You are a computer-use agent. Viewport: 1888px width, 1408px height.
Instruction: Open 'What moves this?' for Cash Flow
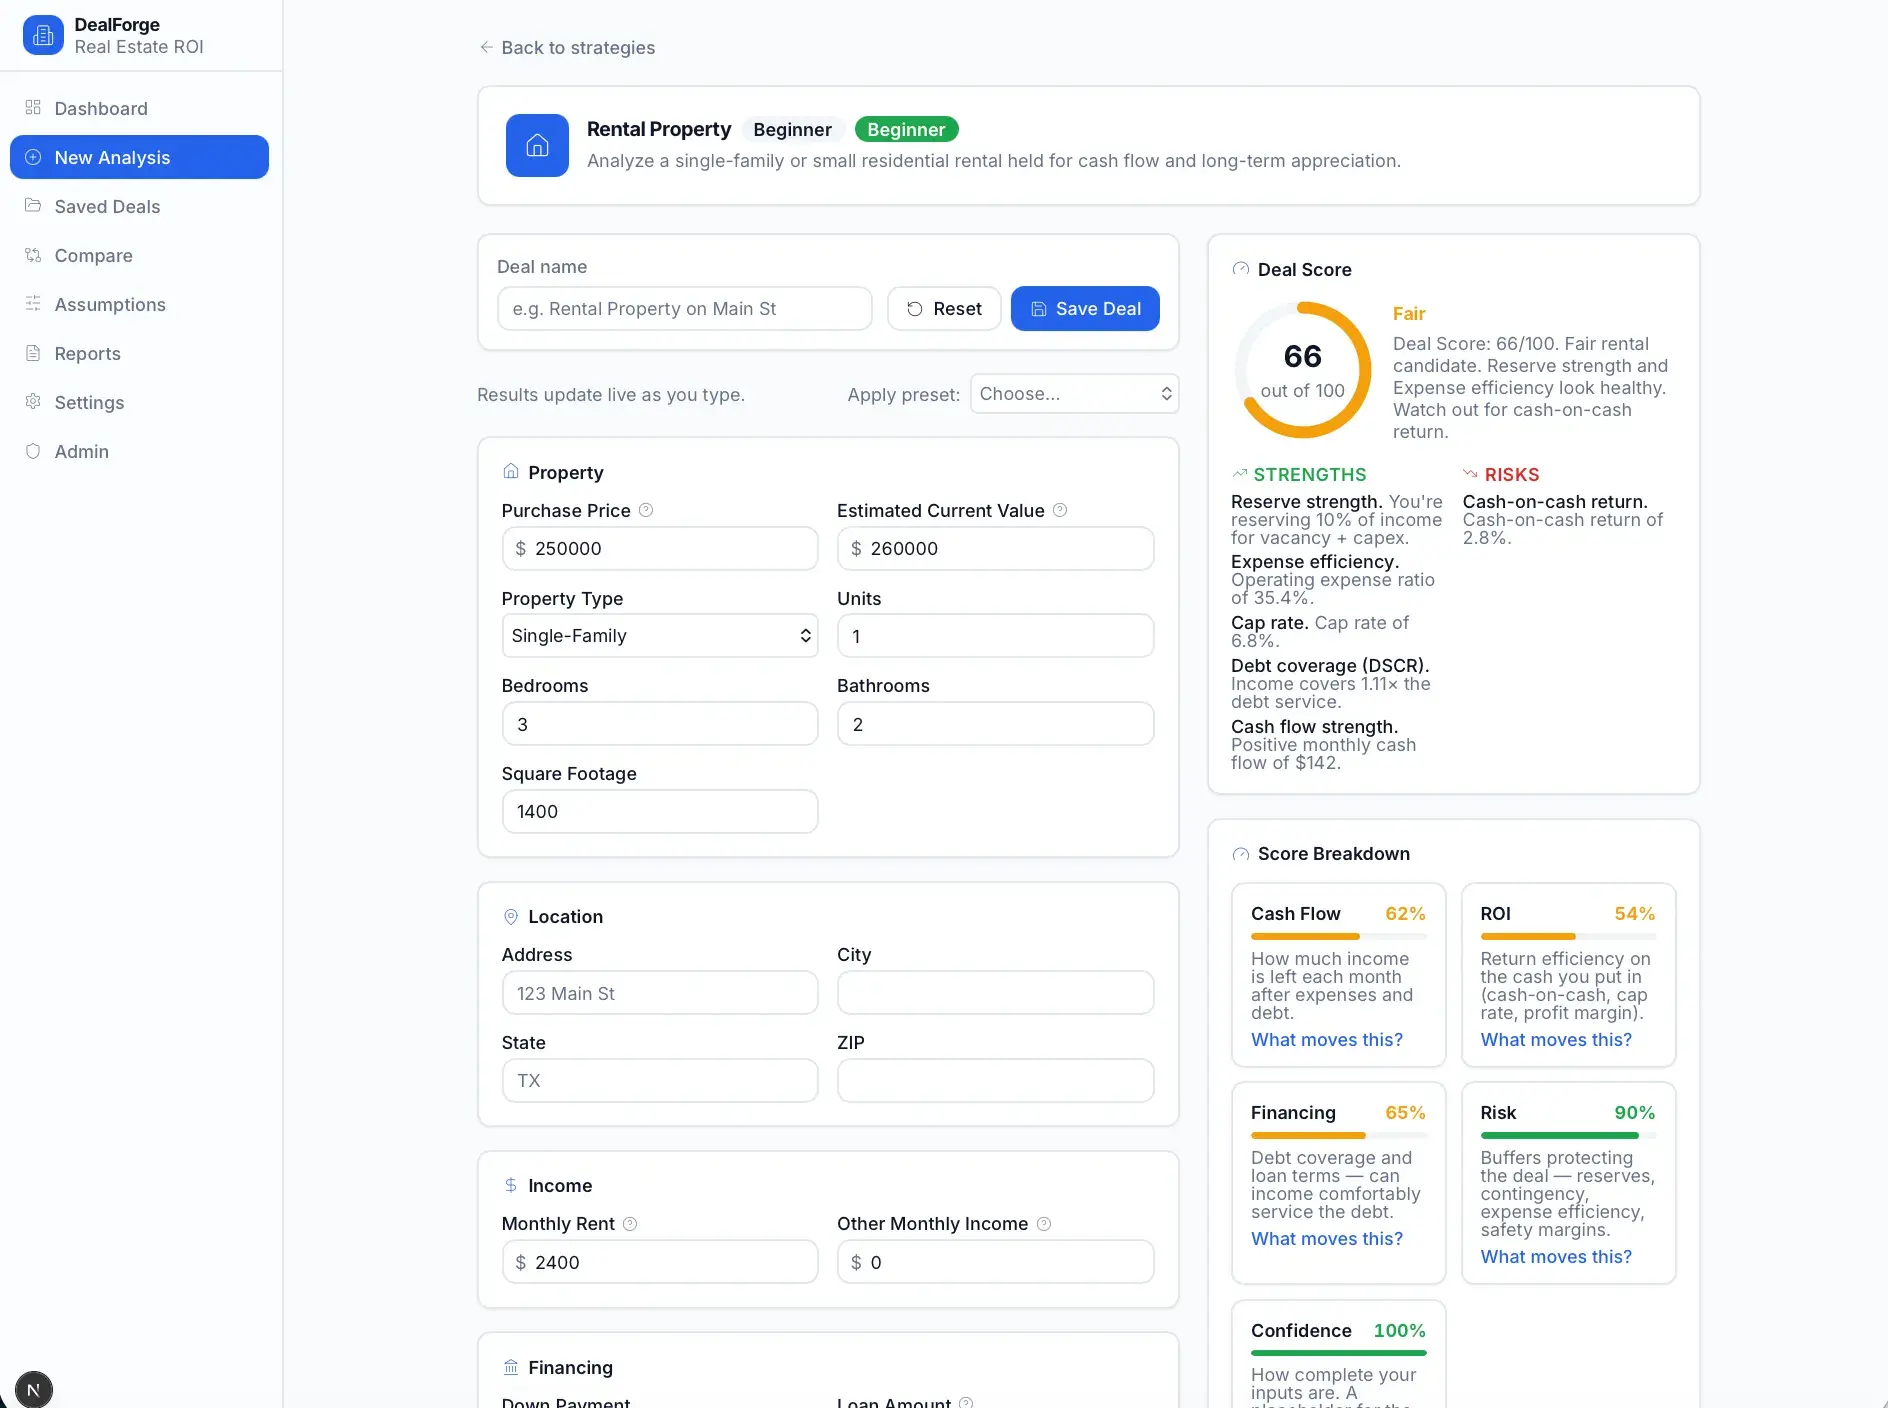[x=1327, y=1040]
